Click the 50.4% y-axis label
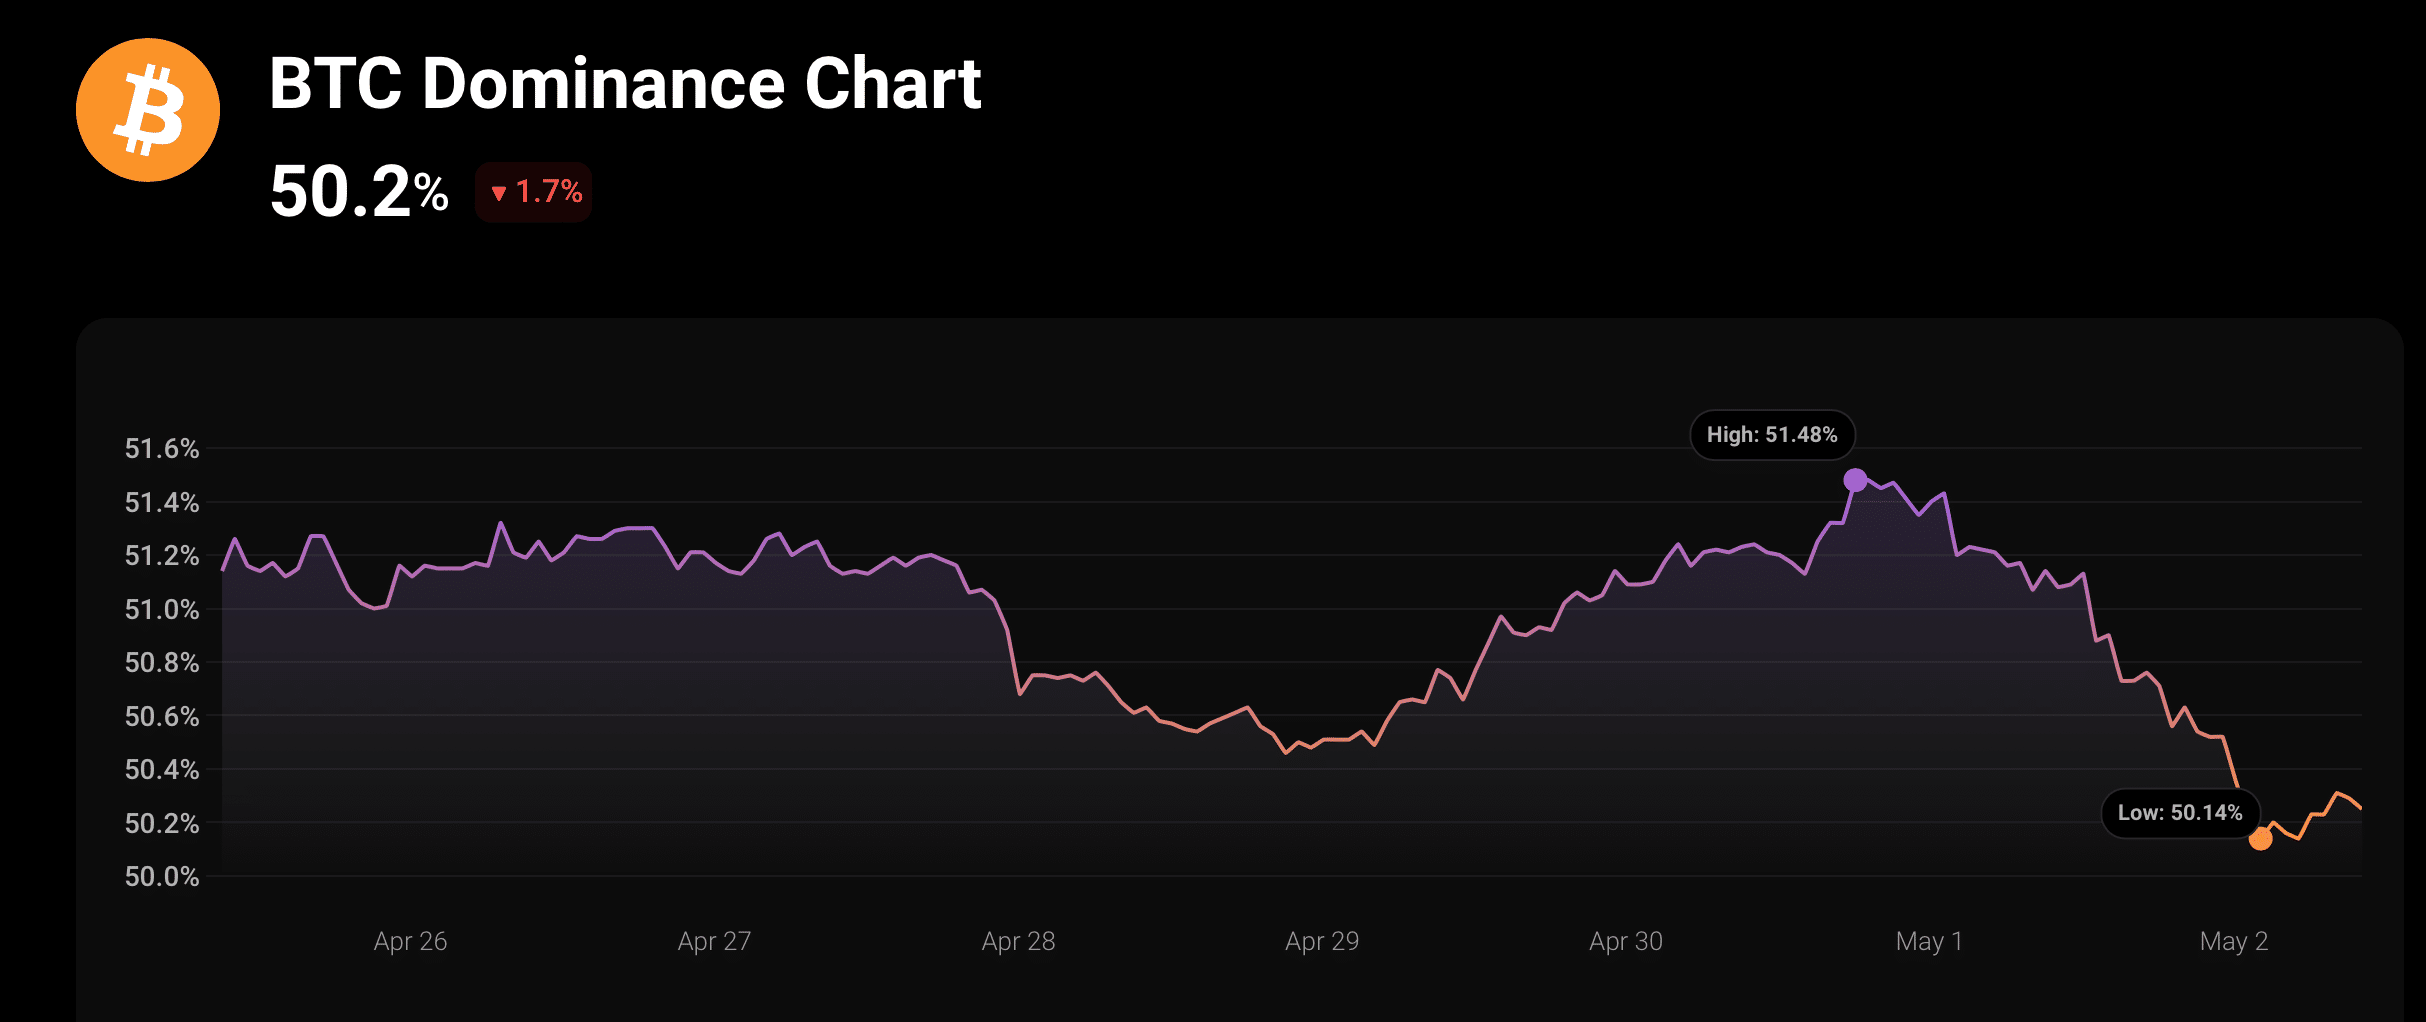The height and width of the screenshot is (1022, 2426). tap(162, 769)
